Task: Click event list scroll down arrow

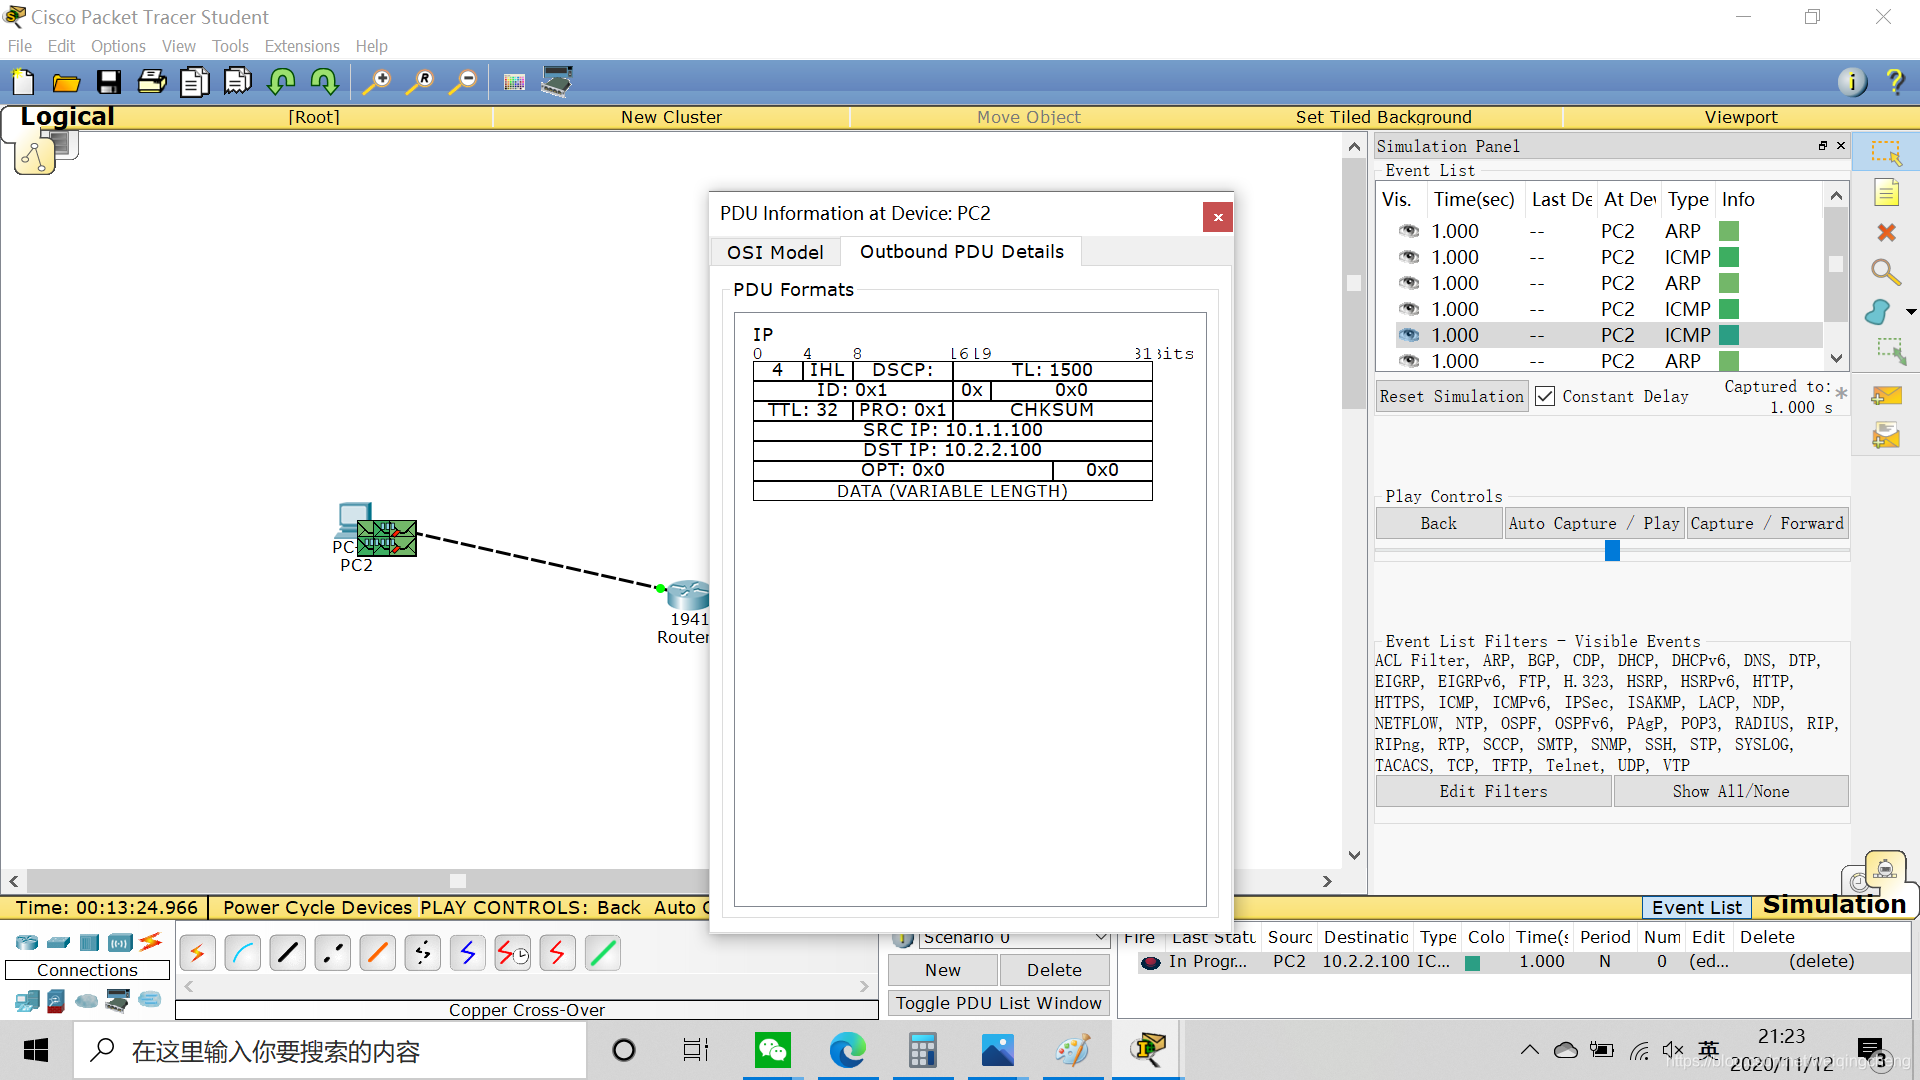Action: tap(1836, 358)
